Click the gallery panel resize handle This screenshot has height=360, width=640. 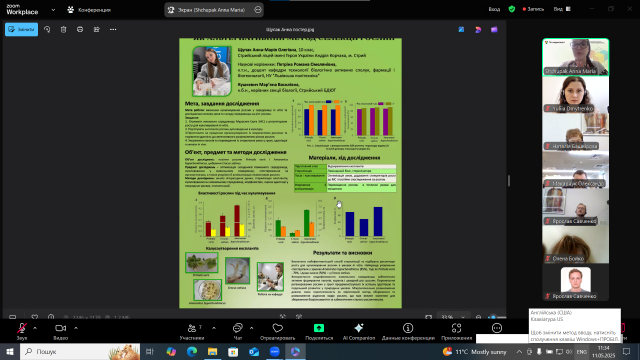(509, 181)
